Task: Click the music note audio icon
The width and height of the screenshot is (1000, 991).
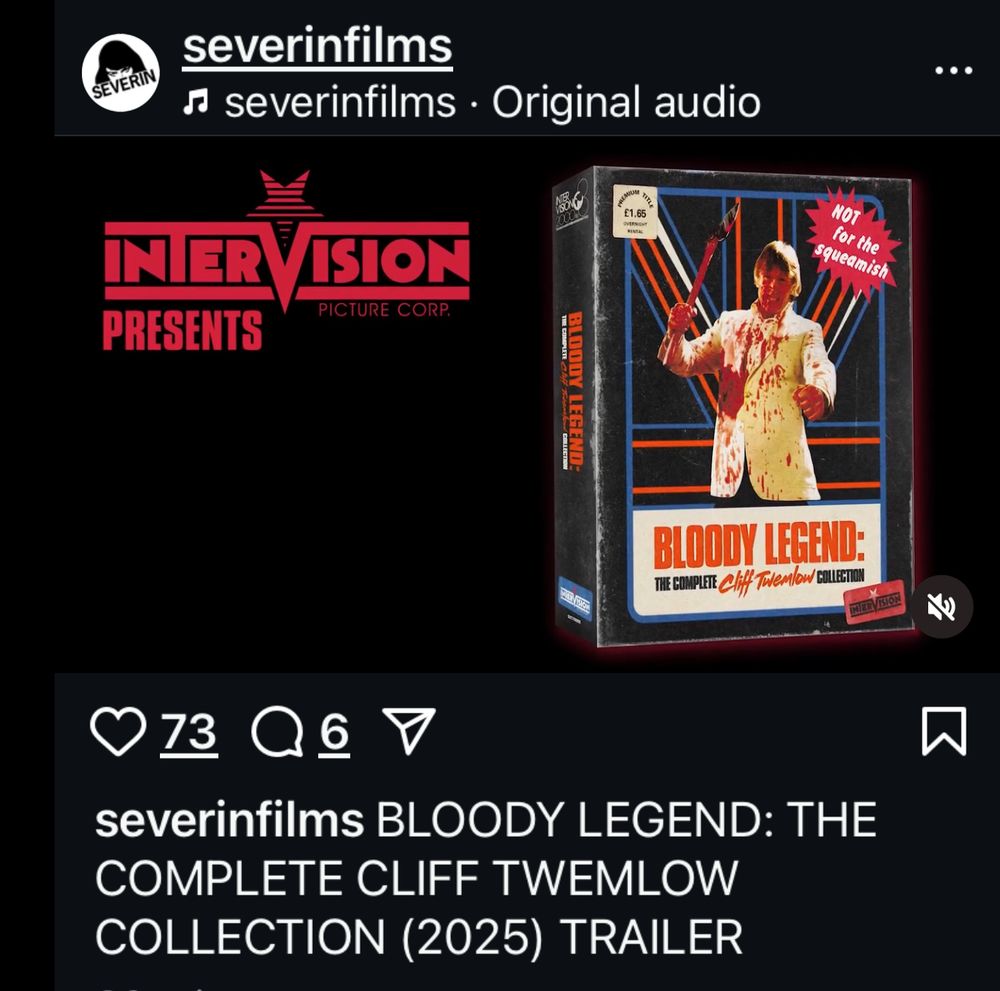Action: point(195,102)
